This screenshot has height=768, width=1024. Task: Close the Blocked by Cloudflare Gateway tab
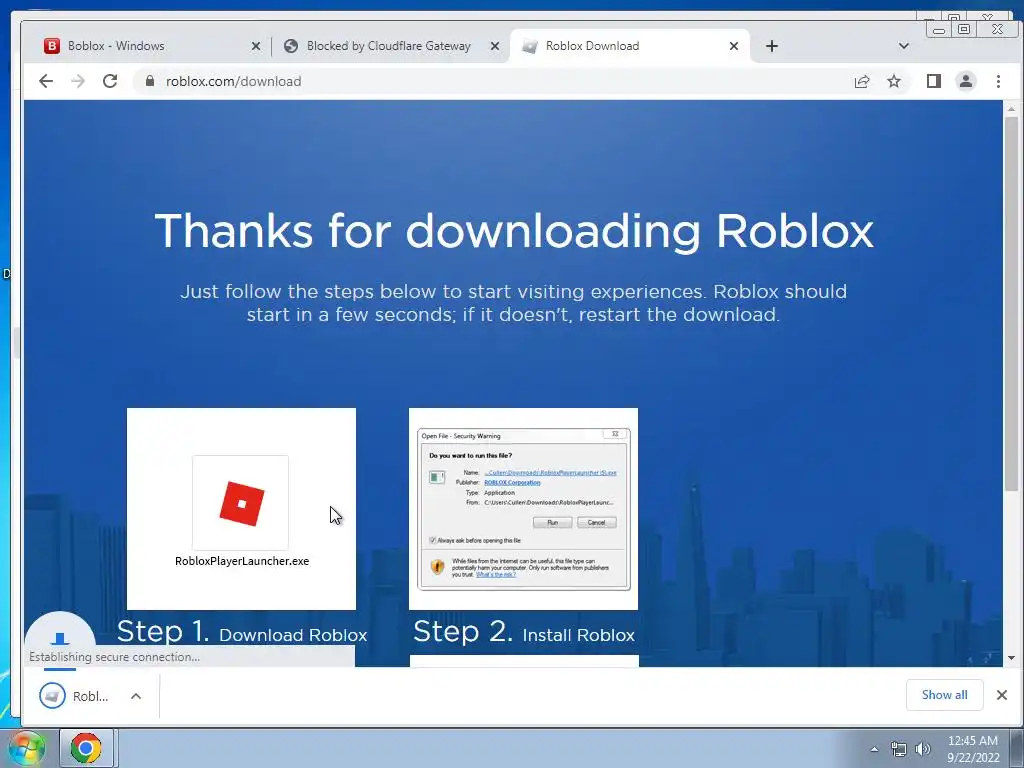495,46
